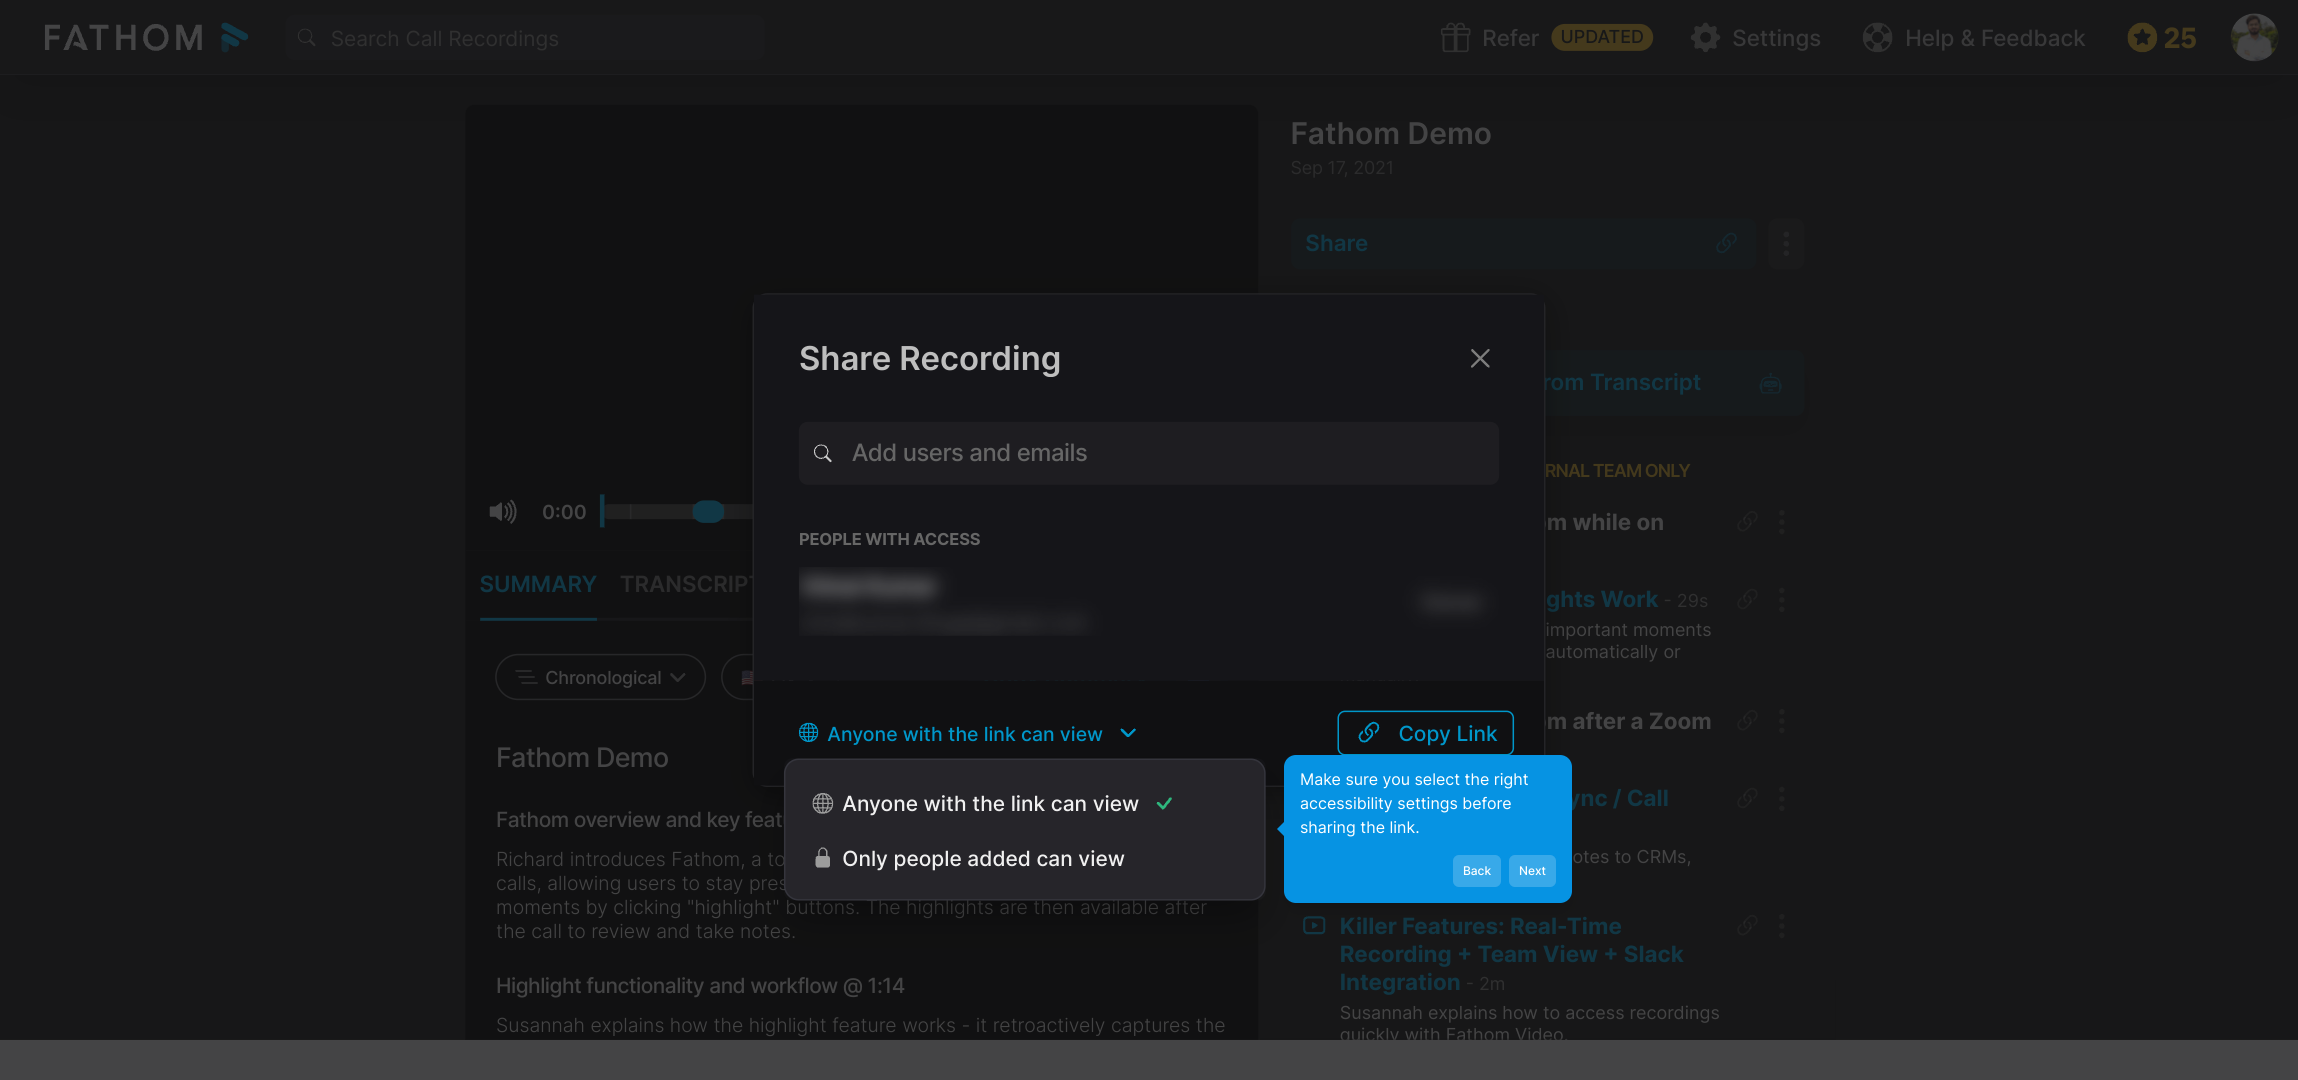This screenshot has width=2298, height=1080.
Task: Click the Help & Feedback lifebuoy icon
Action: [x=1877, y=38]
